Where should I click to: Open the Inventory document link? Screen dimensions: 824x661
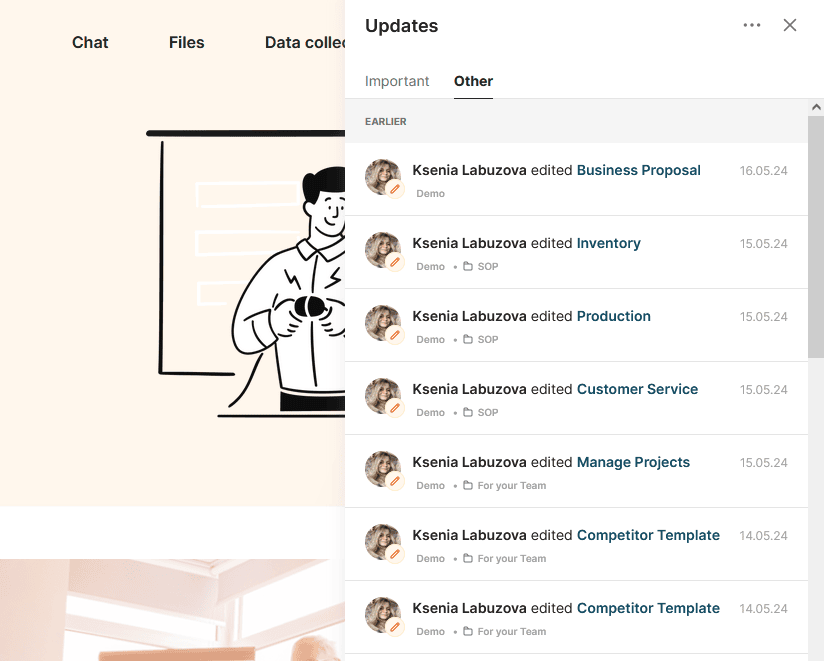point(609,243)
